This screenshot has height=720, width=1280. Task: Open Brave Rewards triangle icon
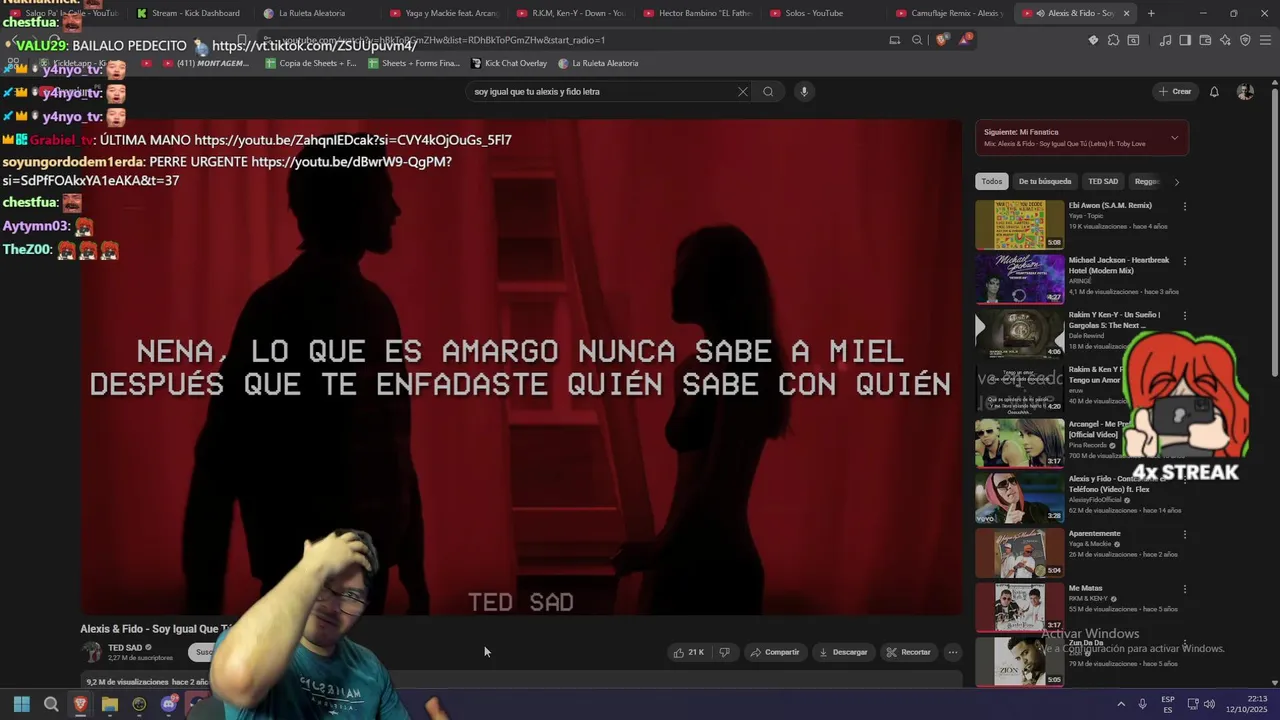point(965,40)
